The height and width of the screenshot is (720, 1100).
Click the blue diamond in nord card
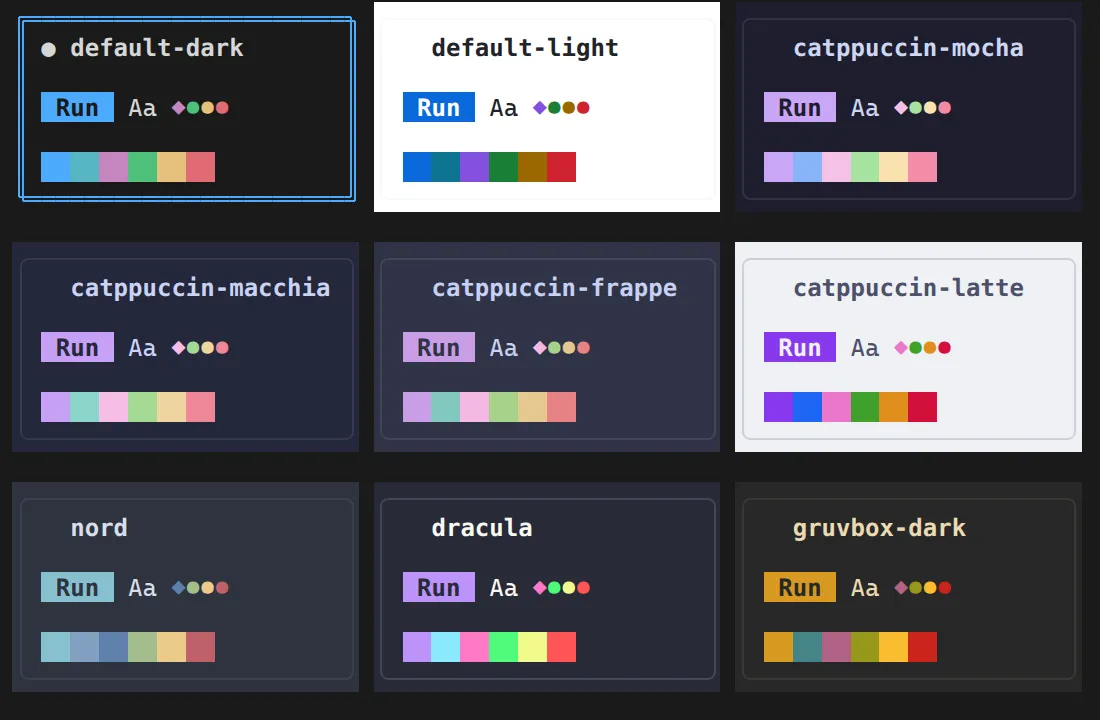tap(178, 587)
